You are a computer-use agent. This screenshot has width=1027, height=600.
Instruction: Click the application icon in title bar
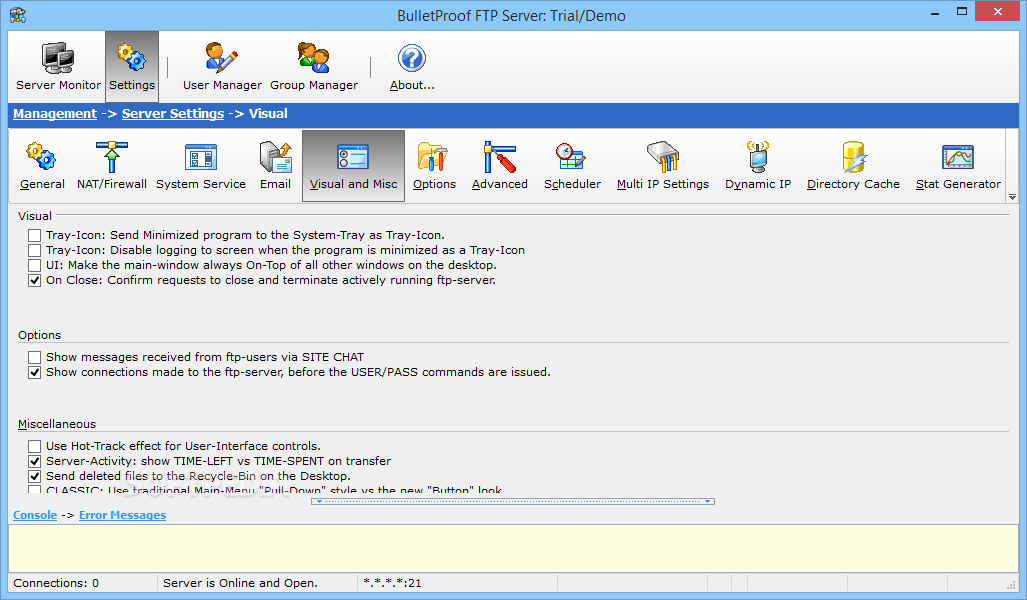pyautogui.click(x=18, y=14)
